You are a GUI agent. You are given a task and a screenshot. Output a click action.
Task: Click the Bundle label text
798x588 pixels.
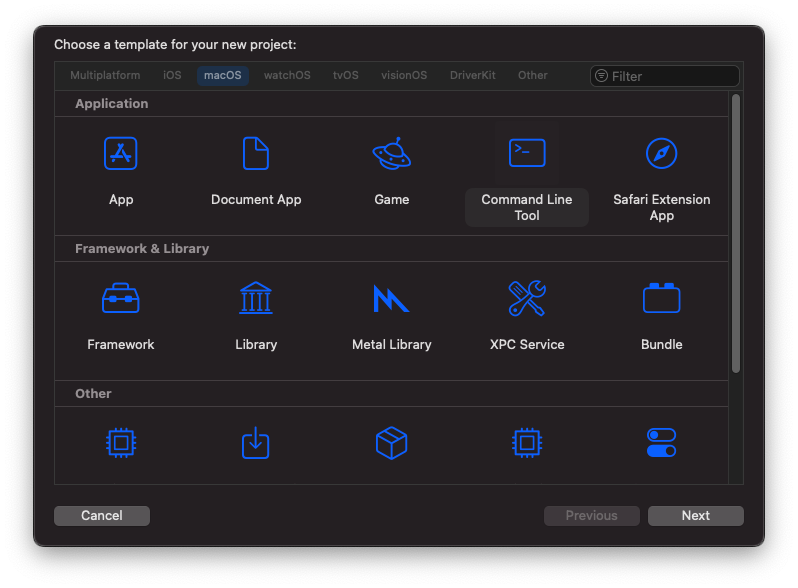661,345
